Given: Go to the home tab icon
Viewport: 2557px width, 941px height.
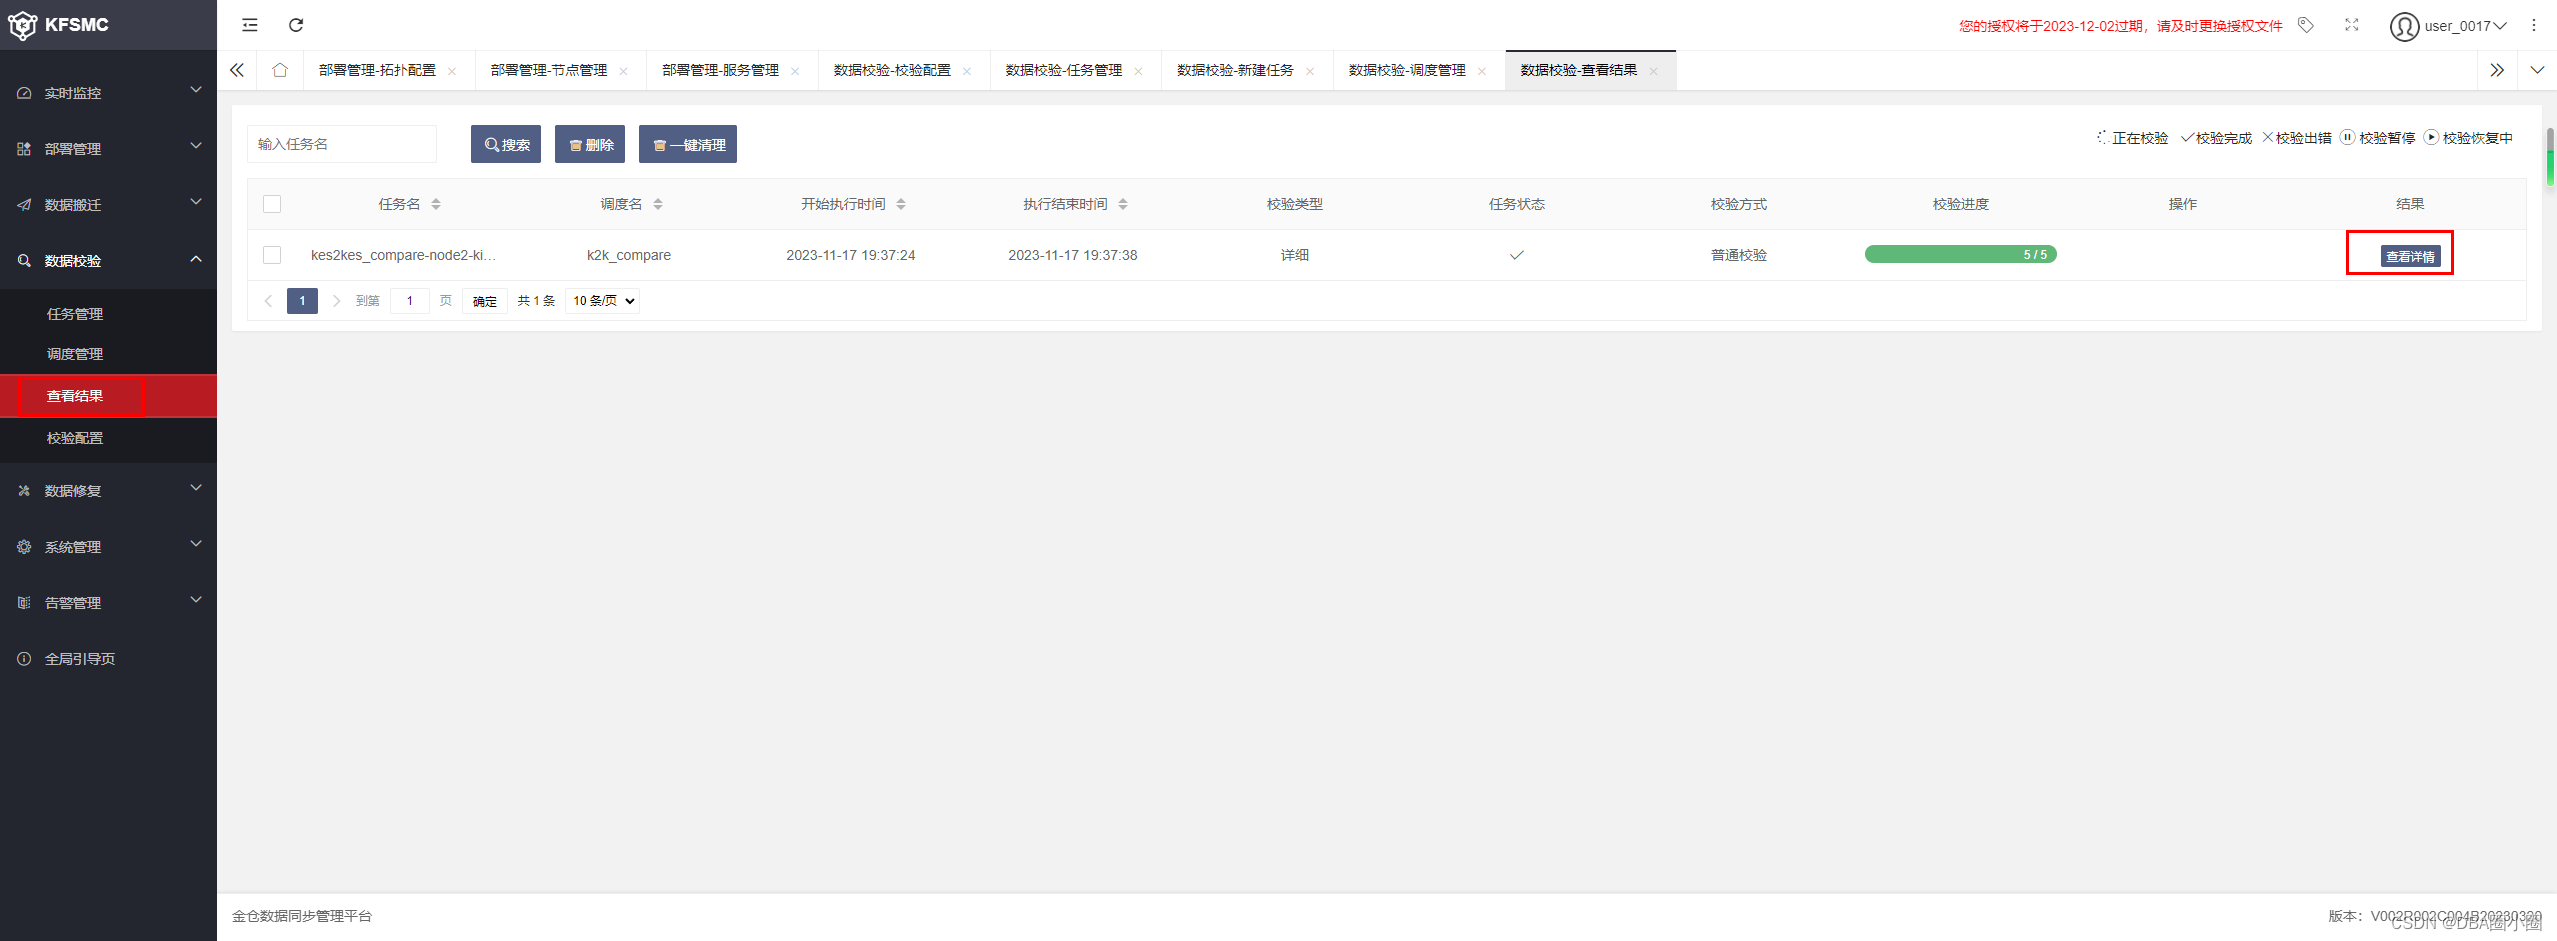Looking at the screenshot, I should [x=280, y=70].
